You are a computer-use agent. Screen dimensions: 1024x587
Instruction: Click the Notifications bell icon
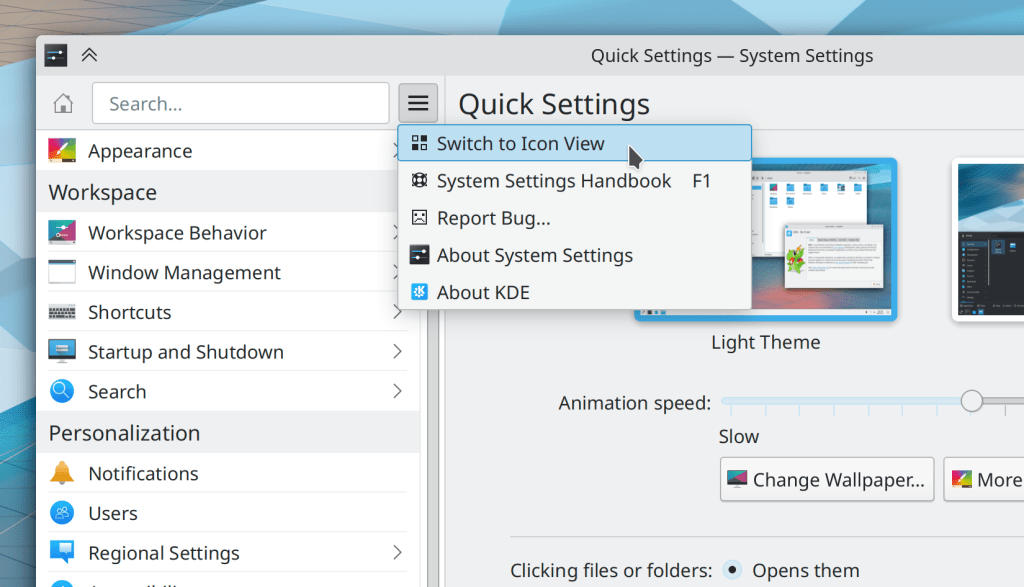pos(62,473)
